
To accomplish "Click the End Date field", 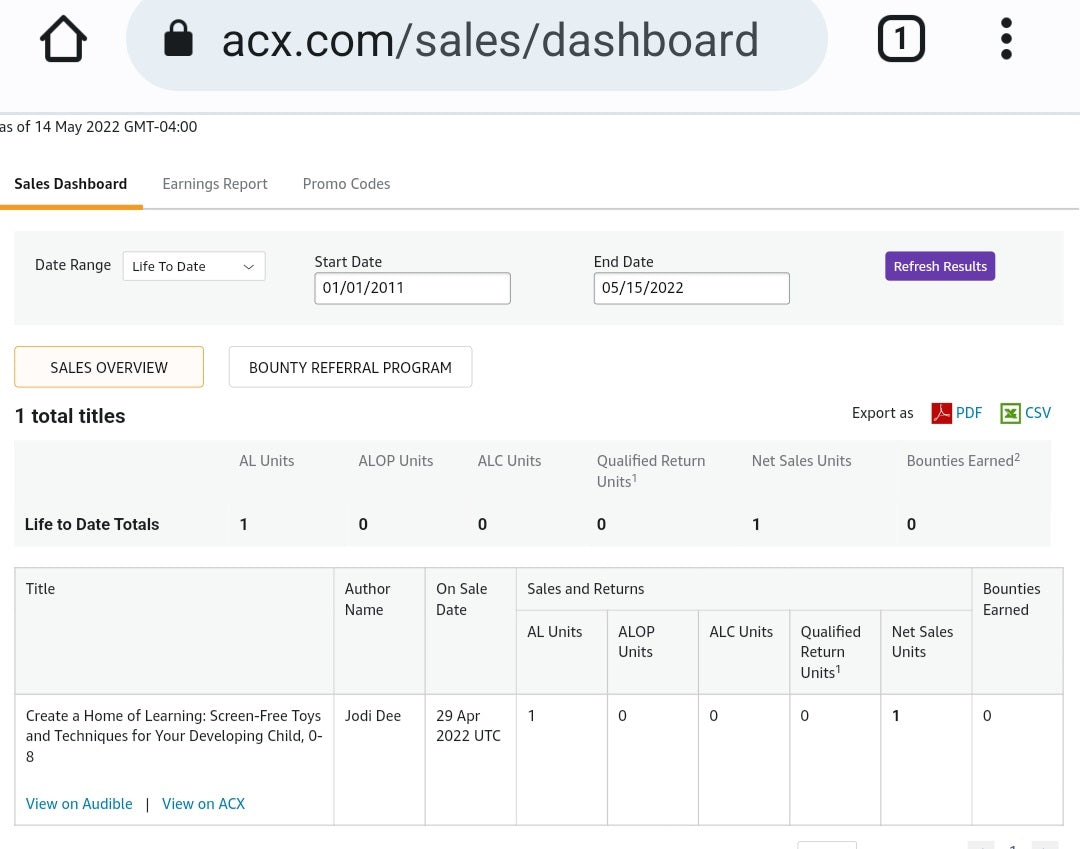I will coord(691,288).
